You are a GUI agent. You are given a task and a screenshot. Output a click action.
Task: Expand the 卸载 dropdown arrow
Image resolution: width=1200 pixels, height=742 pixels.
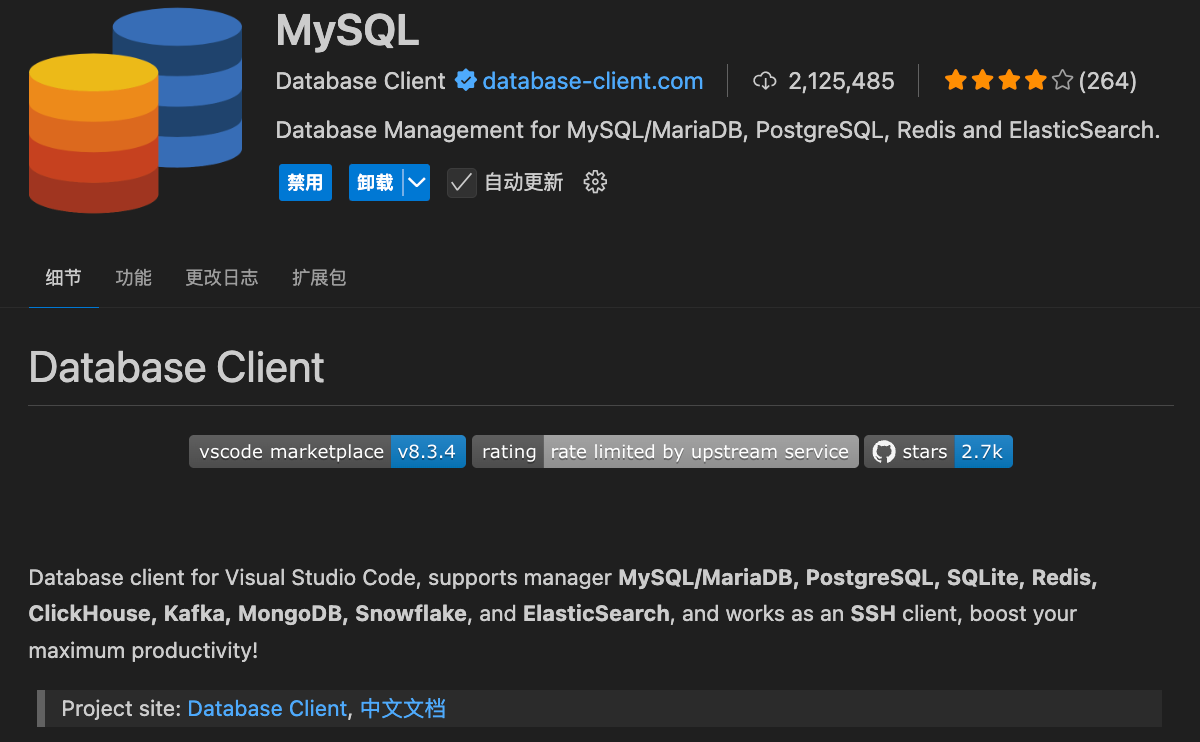[x=417, y=183]
